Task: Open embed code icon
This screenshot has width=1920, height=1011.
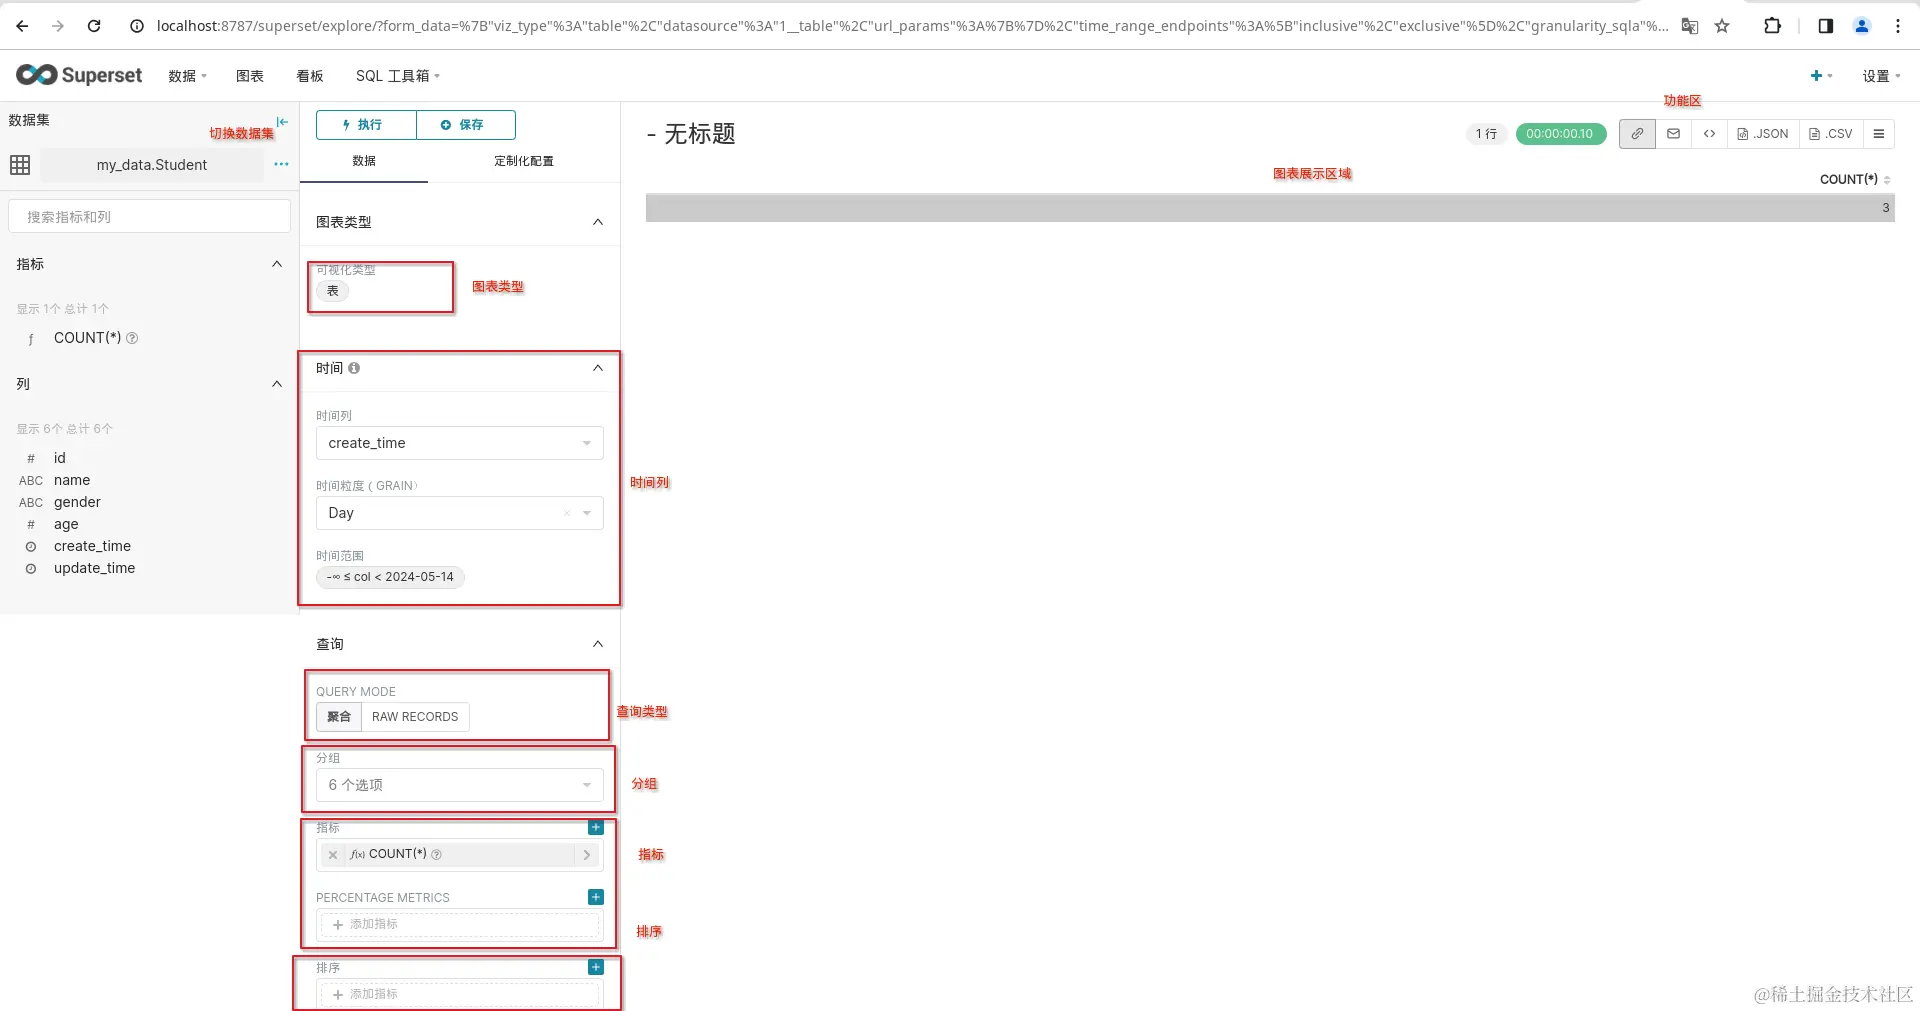Action: click(x=1709, y=134)
